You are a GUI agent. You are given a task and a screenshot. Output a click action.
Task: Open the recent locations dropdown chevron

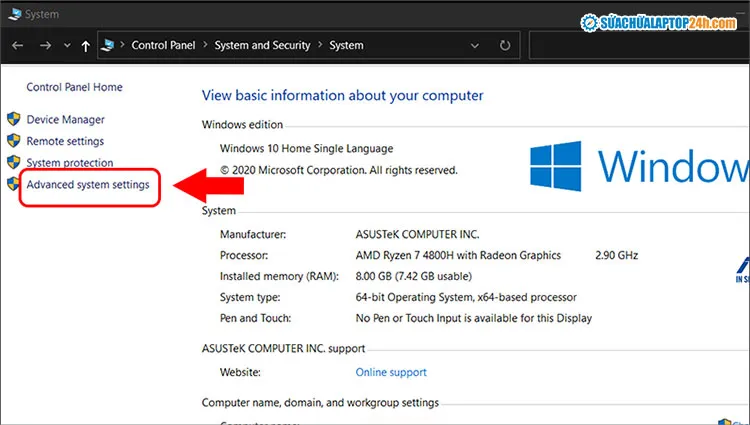66,46
